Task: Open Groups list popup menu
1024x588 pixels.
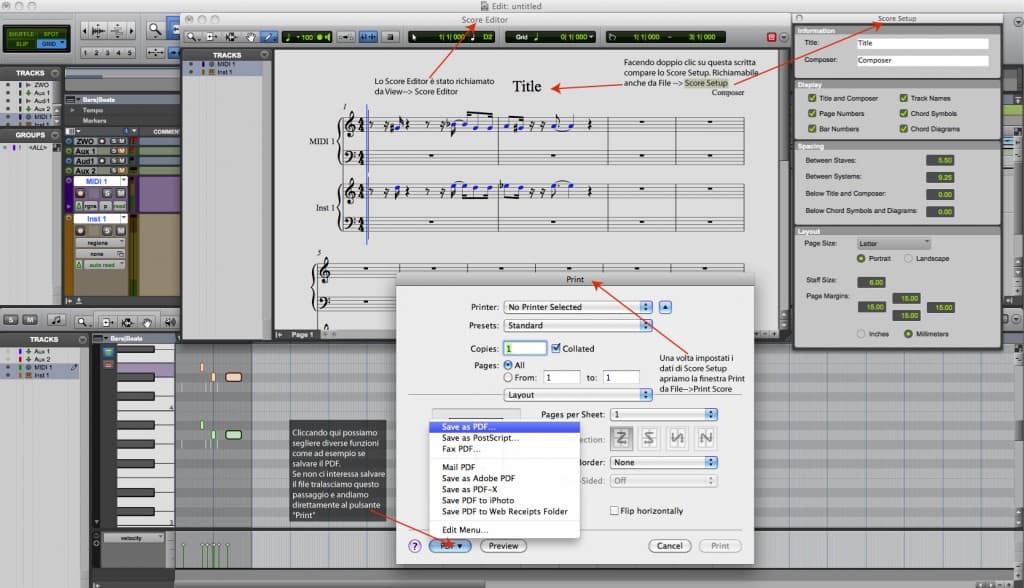Action: pos(55,135)
